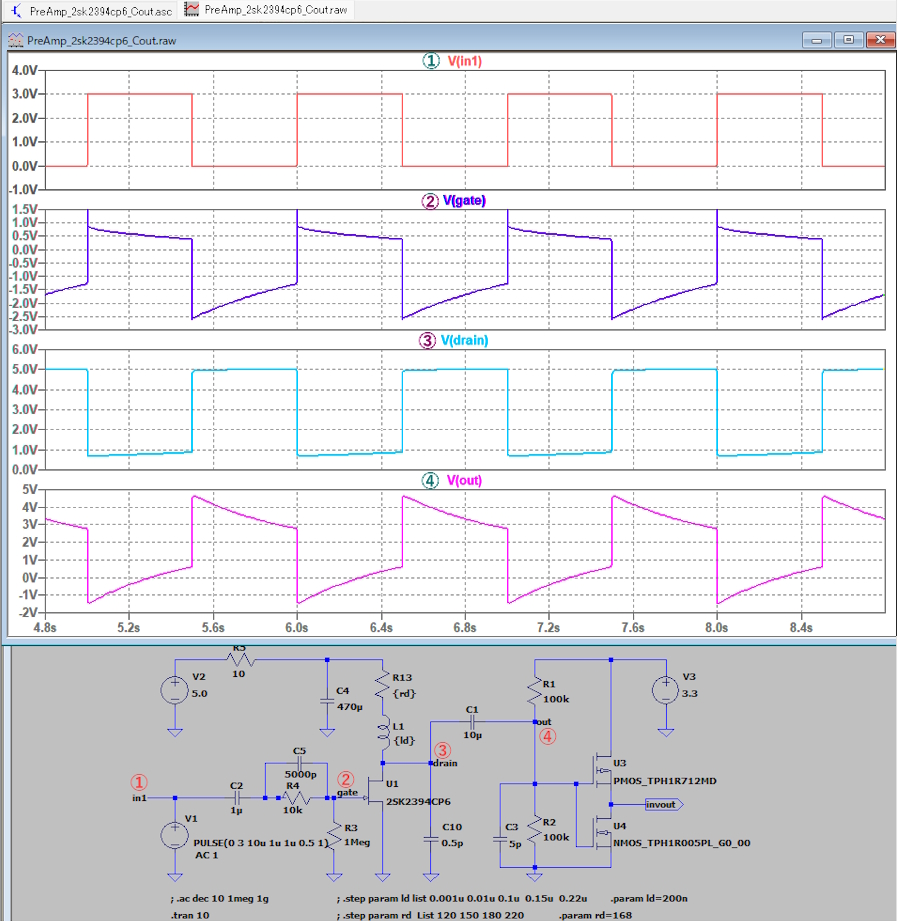
Task: Click the 'PMOS_TPH1R712MD' model name
Action: click(x=665, y=781)
